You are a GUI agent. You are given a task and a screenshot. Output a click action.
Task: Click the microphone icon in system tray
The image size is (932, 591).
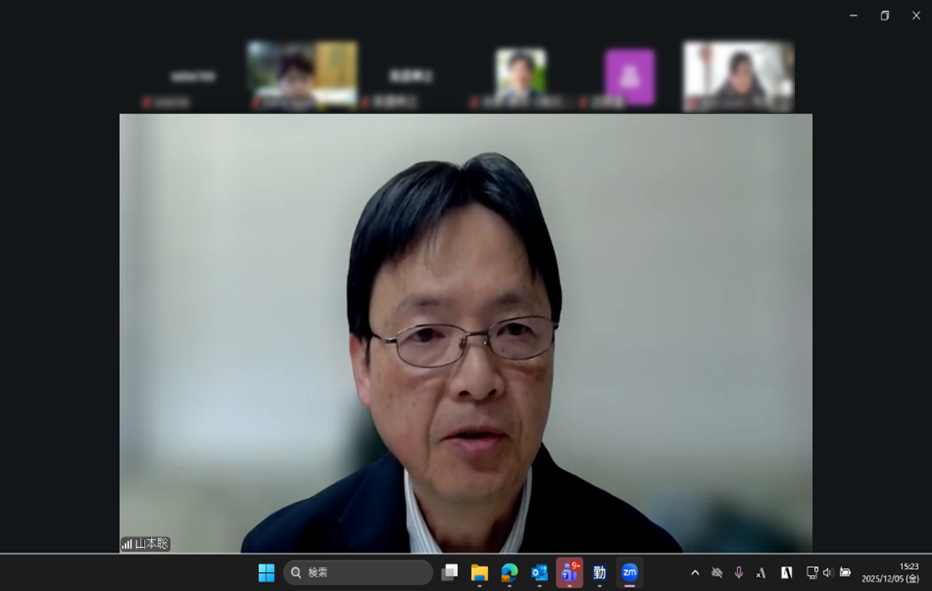click(739, 573)
